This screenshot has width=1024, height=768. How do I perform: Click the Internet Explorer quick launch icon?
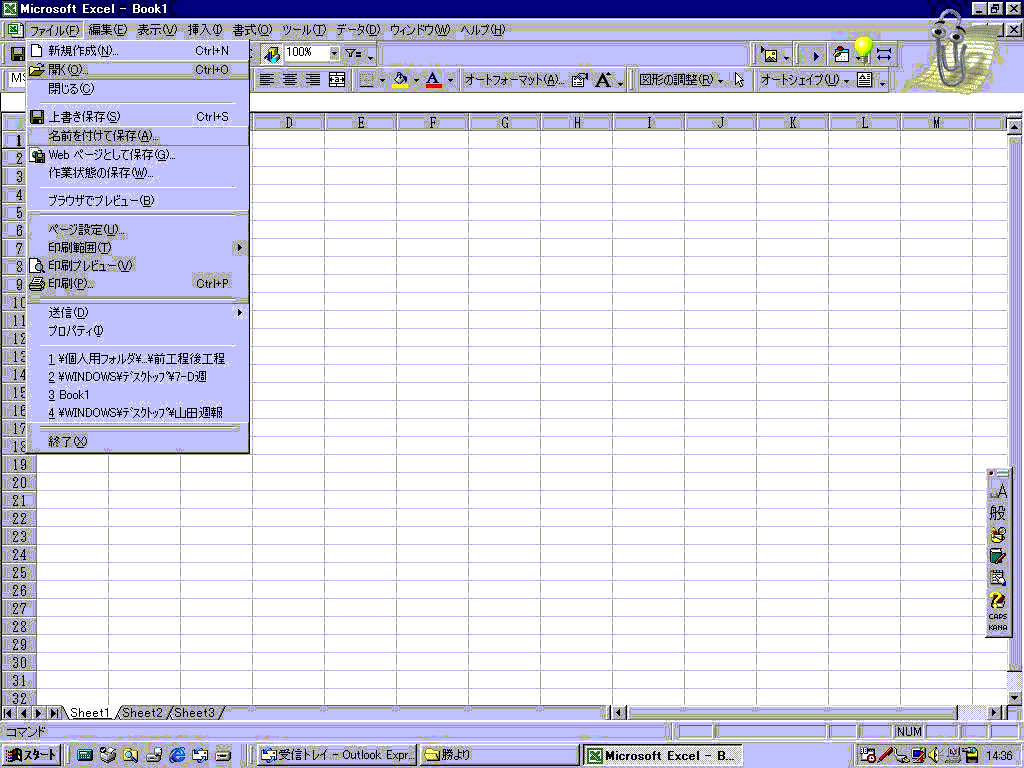click(x=177, y=755)
